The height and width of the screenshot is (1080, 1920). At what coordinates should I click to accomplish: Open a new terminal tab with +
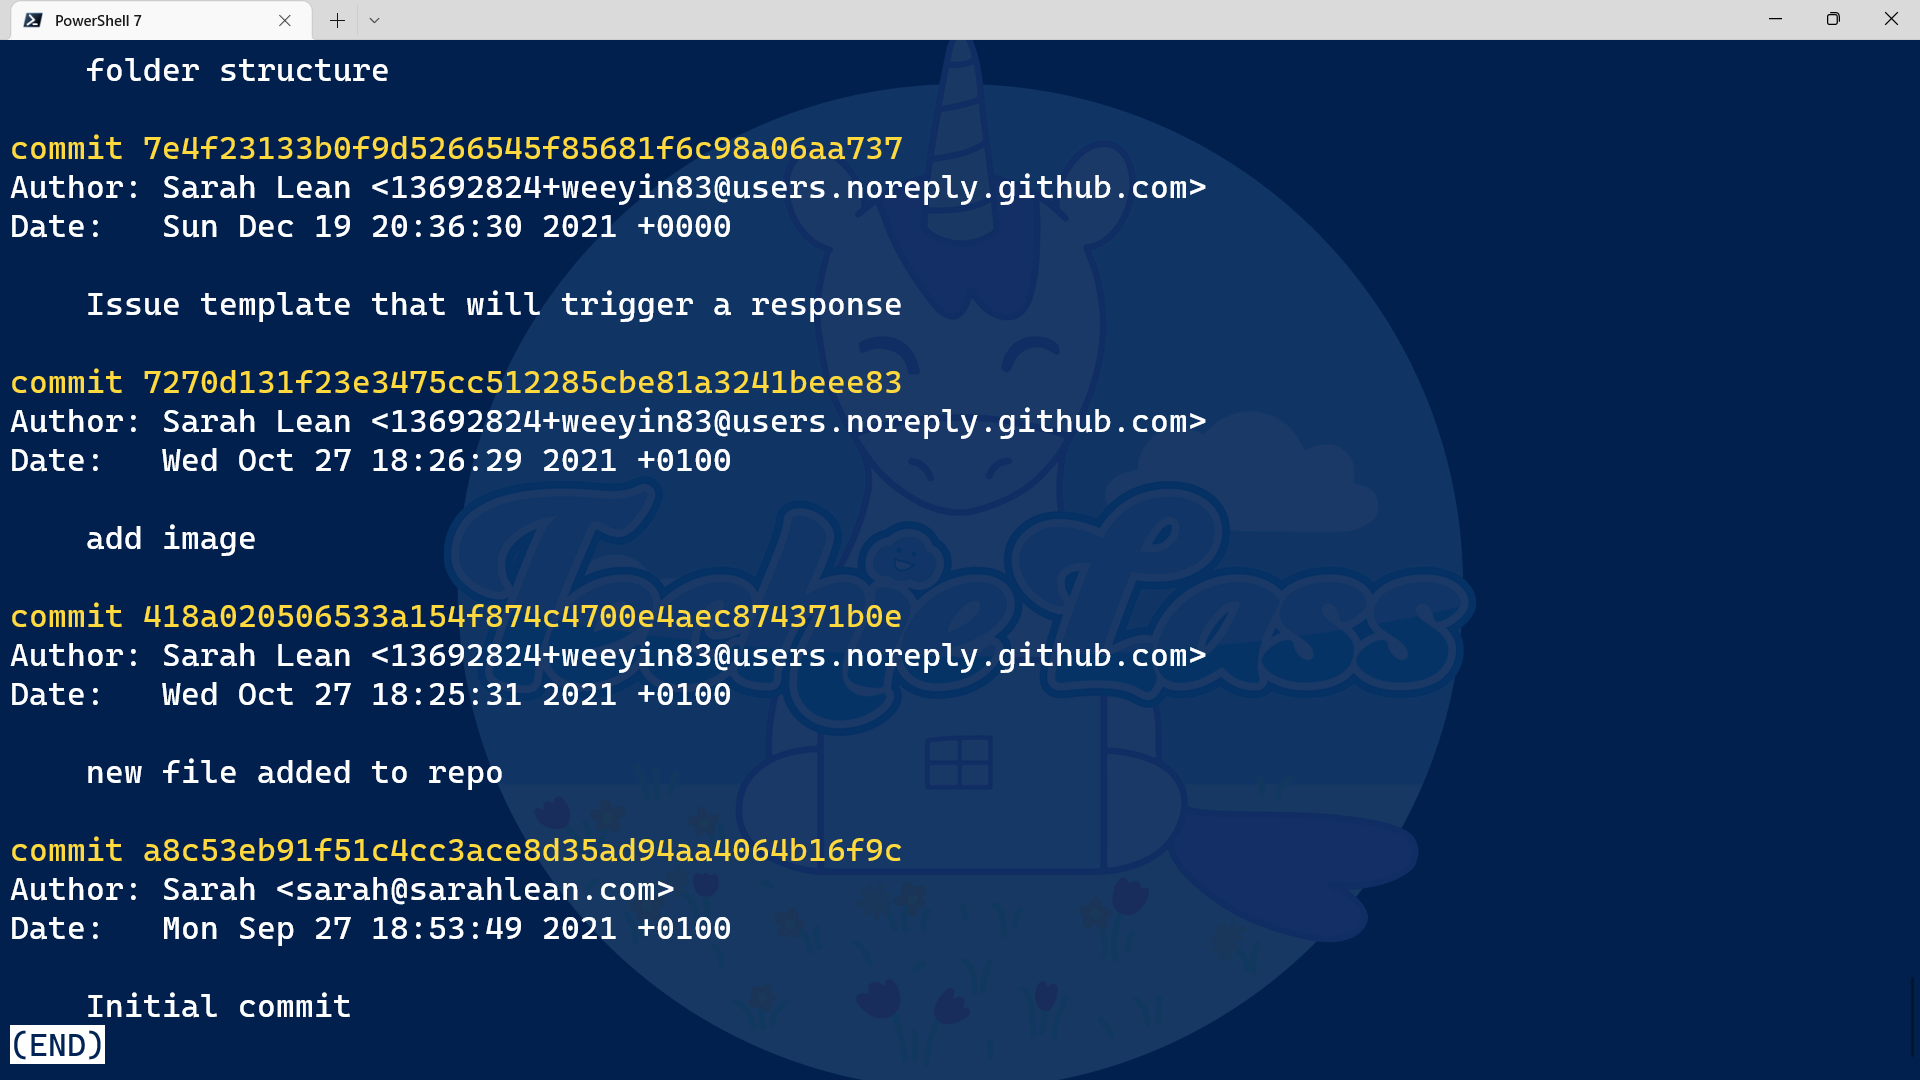tap(338, 20)
